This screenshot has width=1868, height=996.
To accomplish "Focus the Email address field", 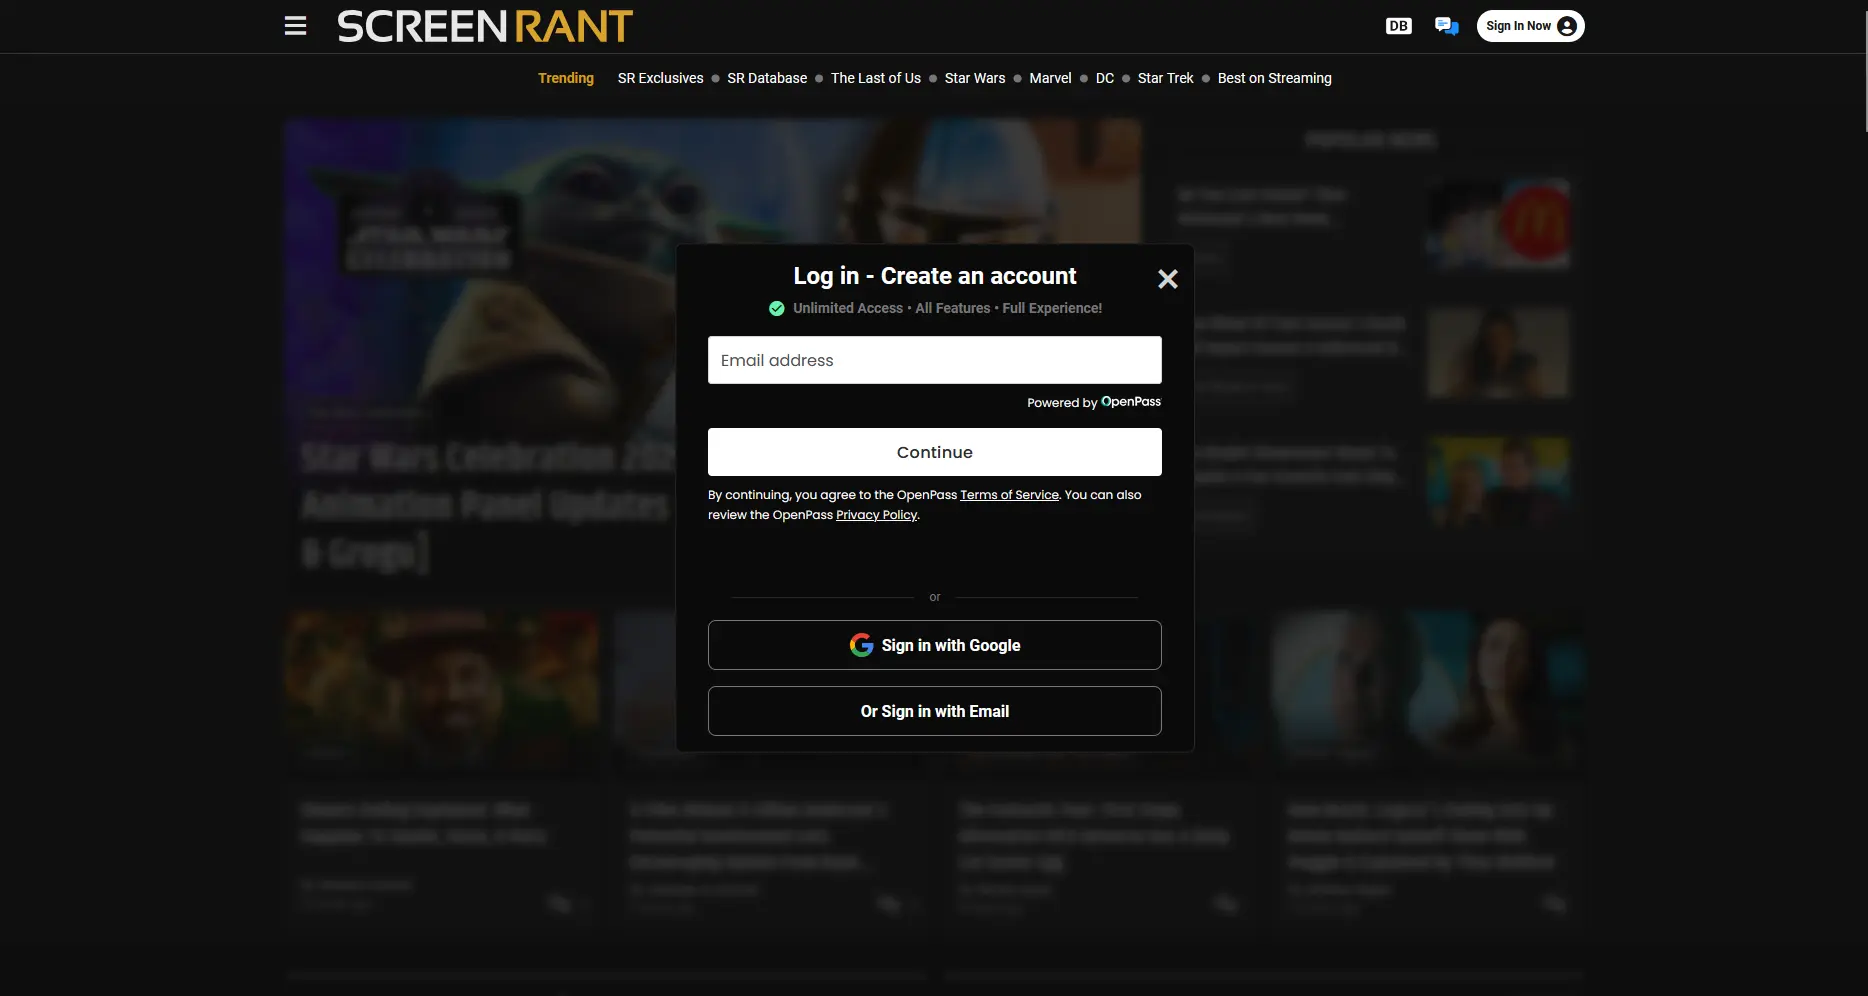I will pos(934,360).
